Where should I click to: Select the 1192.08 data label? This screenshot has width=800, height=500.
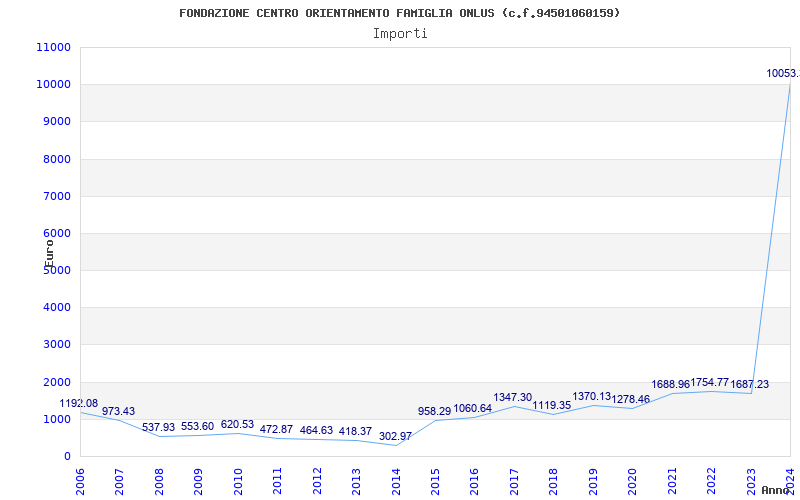(x=79, y=404)
